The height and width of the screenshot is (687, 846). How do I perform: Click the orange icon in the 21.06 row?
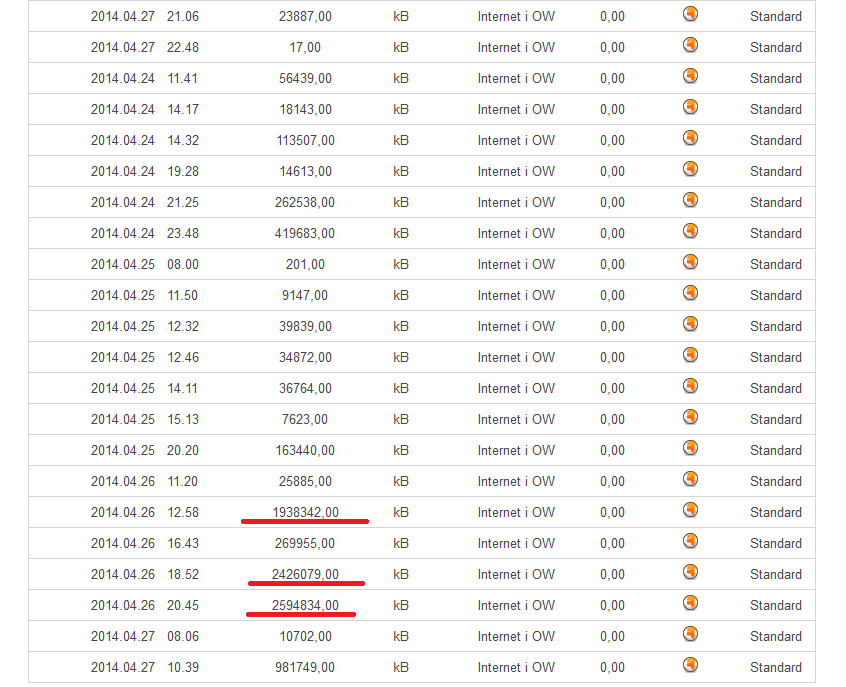690,14
